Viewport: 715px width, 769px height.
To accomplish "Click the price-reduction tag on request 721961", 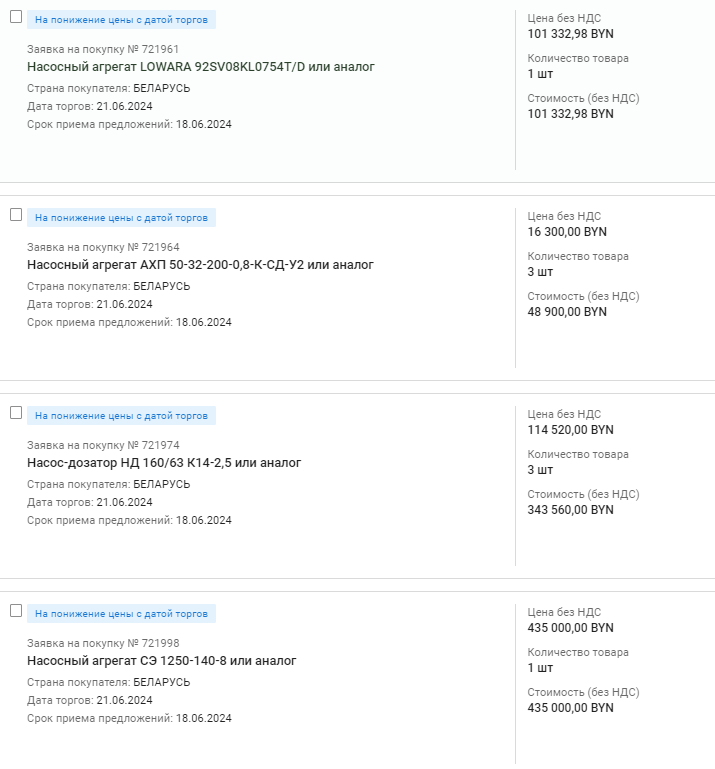I will tap(121, 20).
